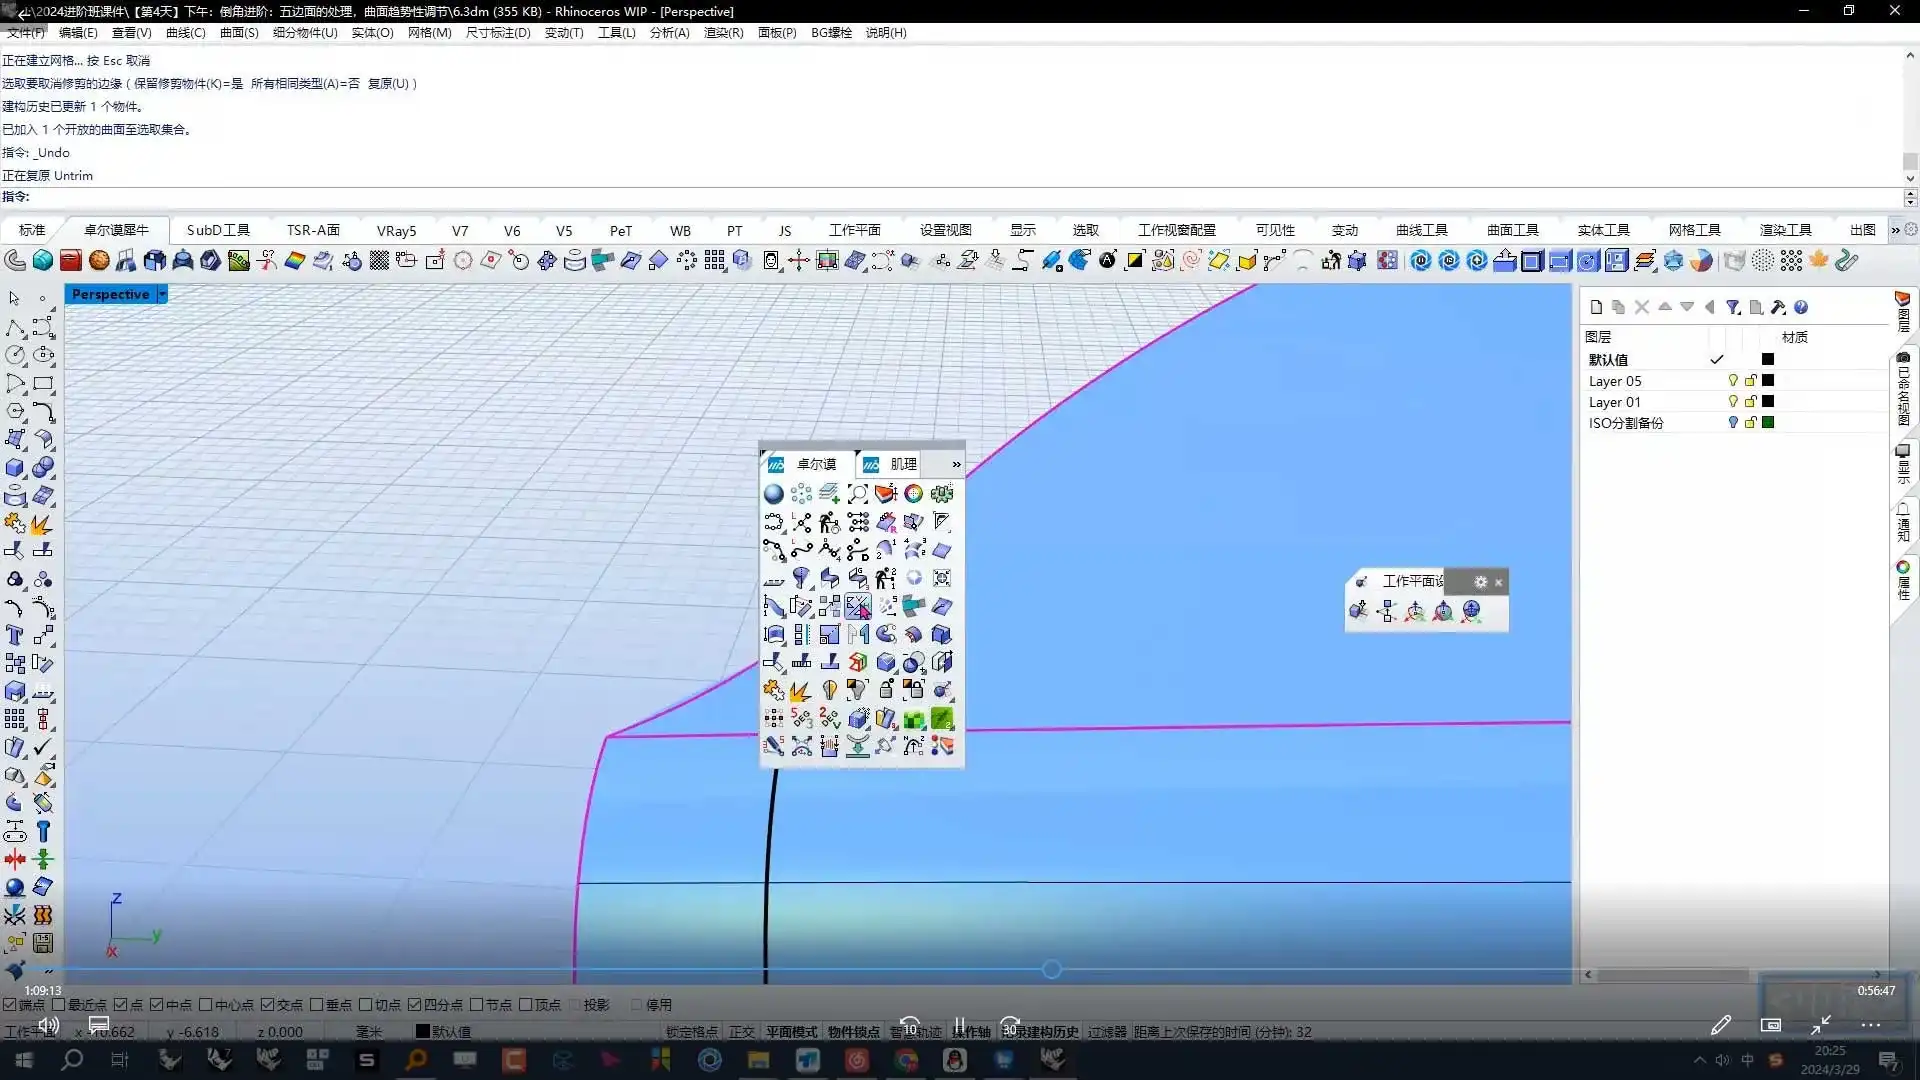
Task: Switch to the SubD工具 toolbar tab
Action: (218, 230)
